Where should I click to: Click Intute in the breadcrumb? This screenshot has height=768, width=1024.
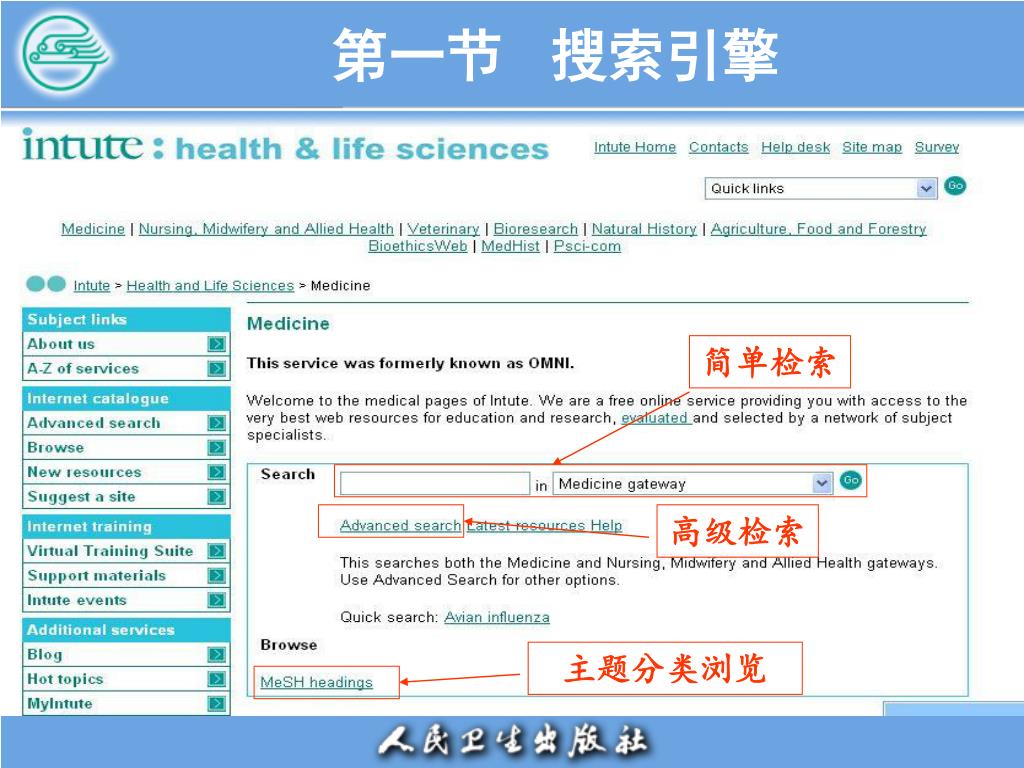91,286
